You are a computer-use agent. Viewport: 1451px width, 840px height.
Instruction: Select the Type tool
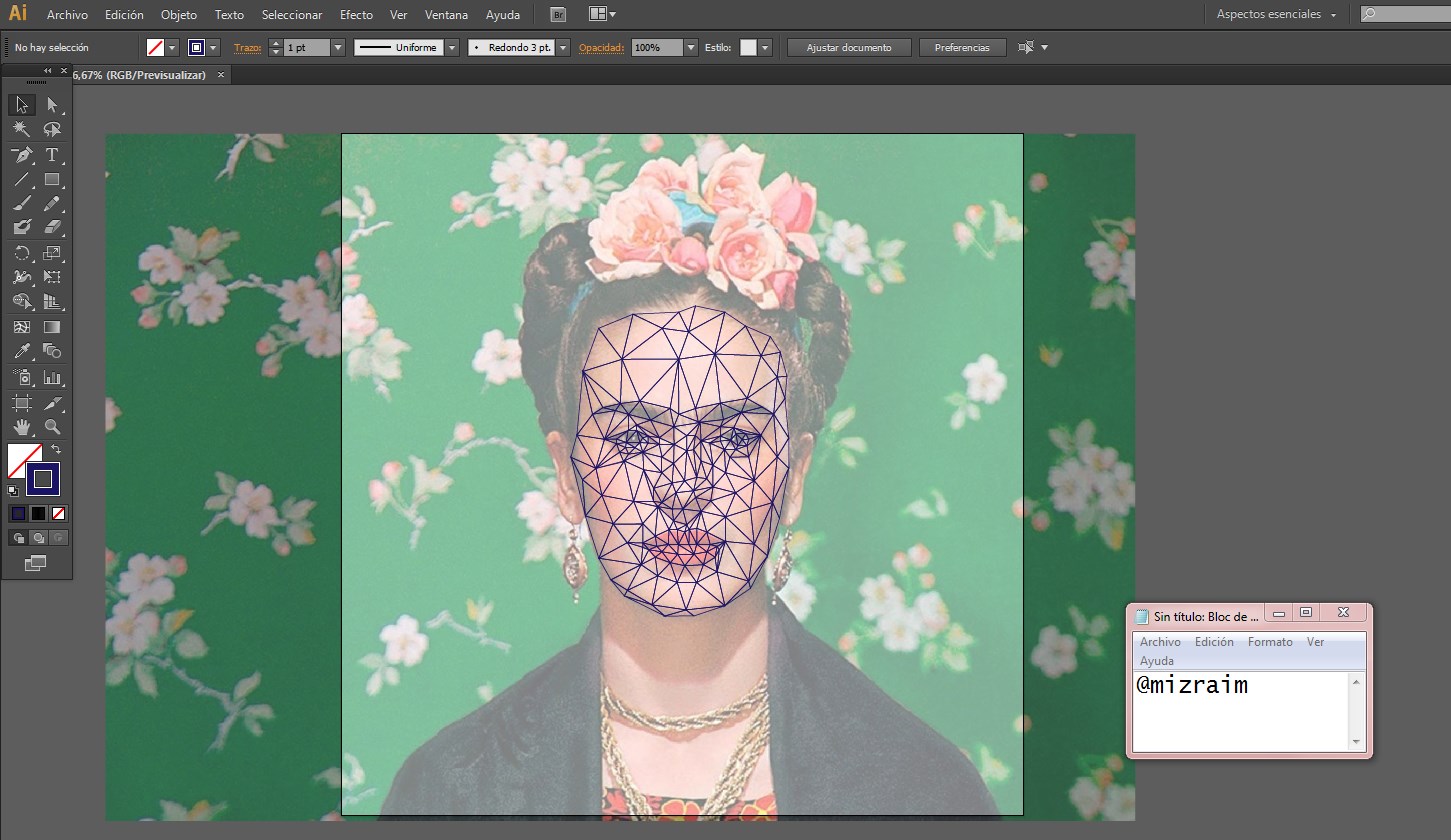[52, 154]
